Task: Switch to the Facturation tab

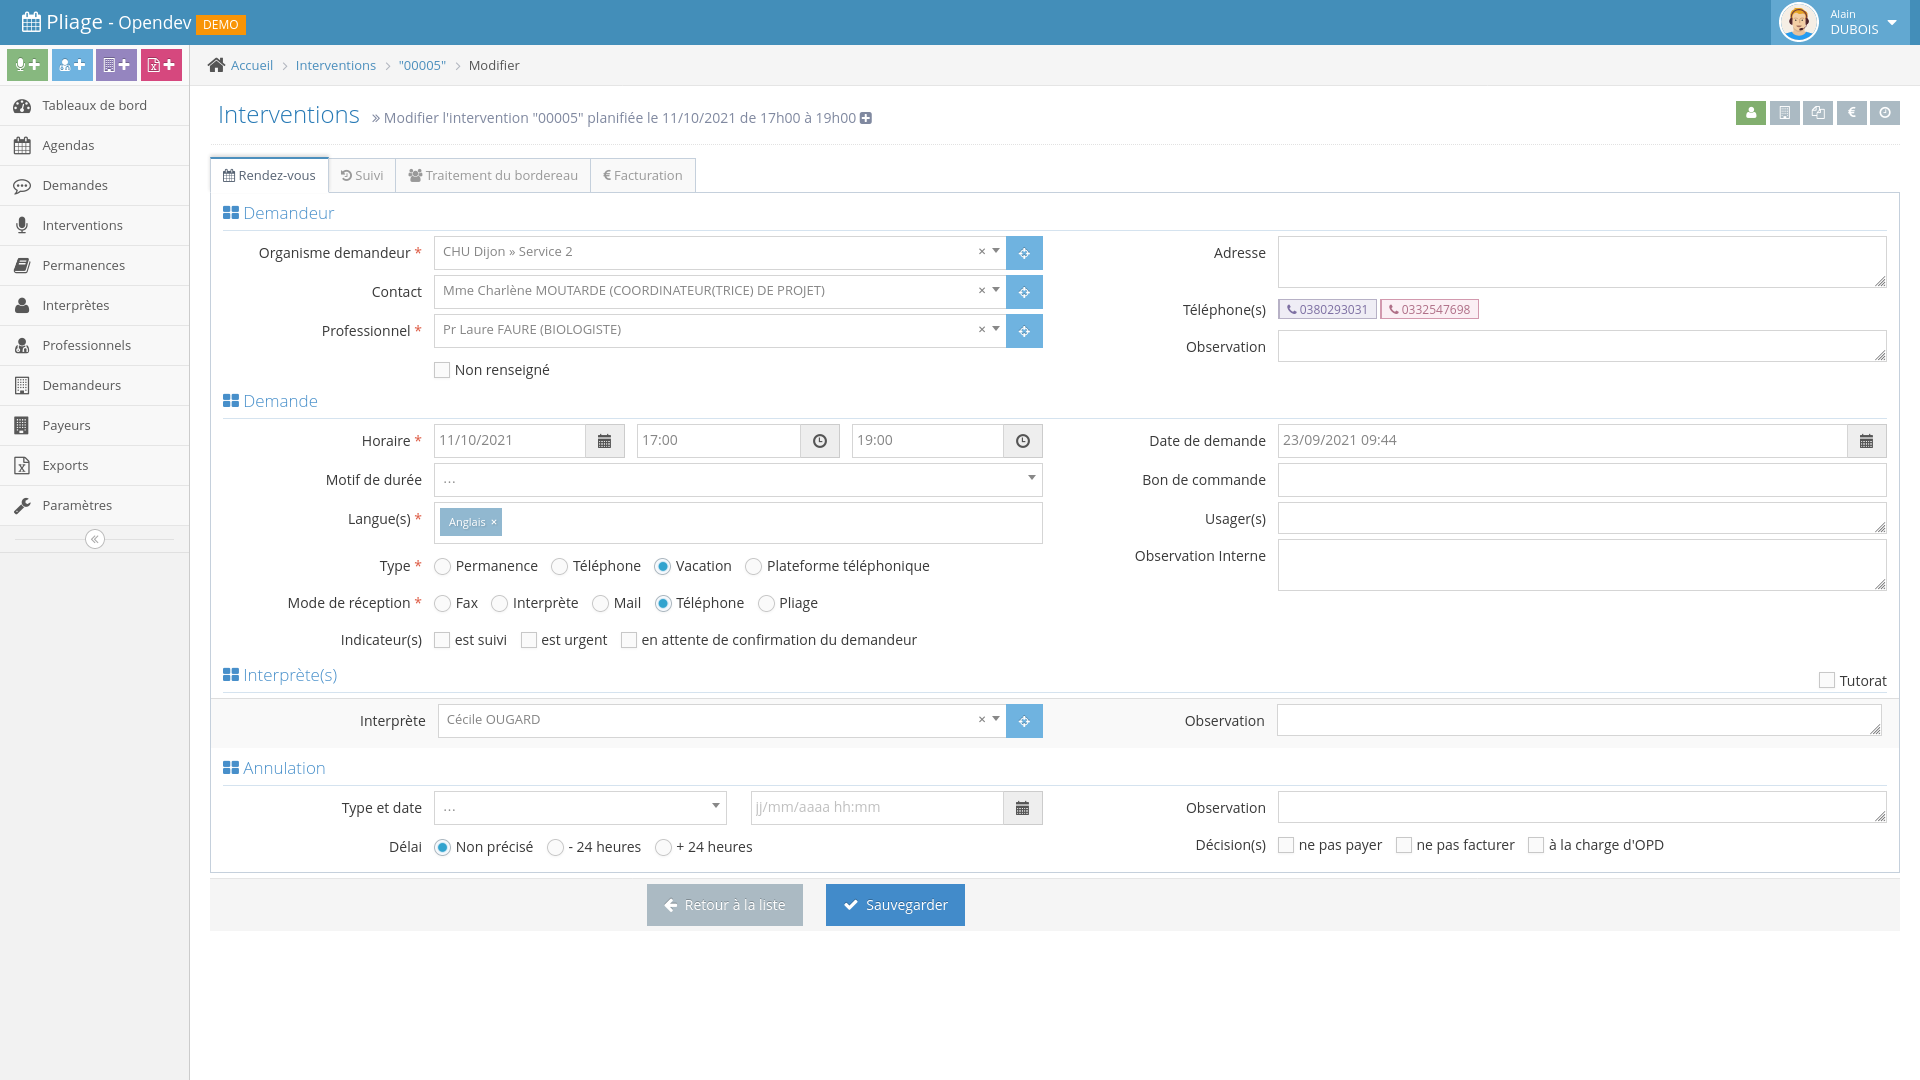Action: (643, 176)
